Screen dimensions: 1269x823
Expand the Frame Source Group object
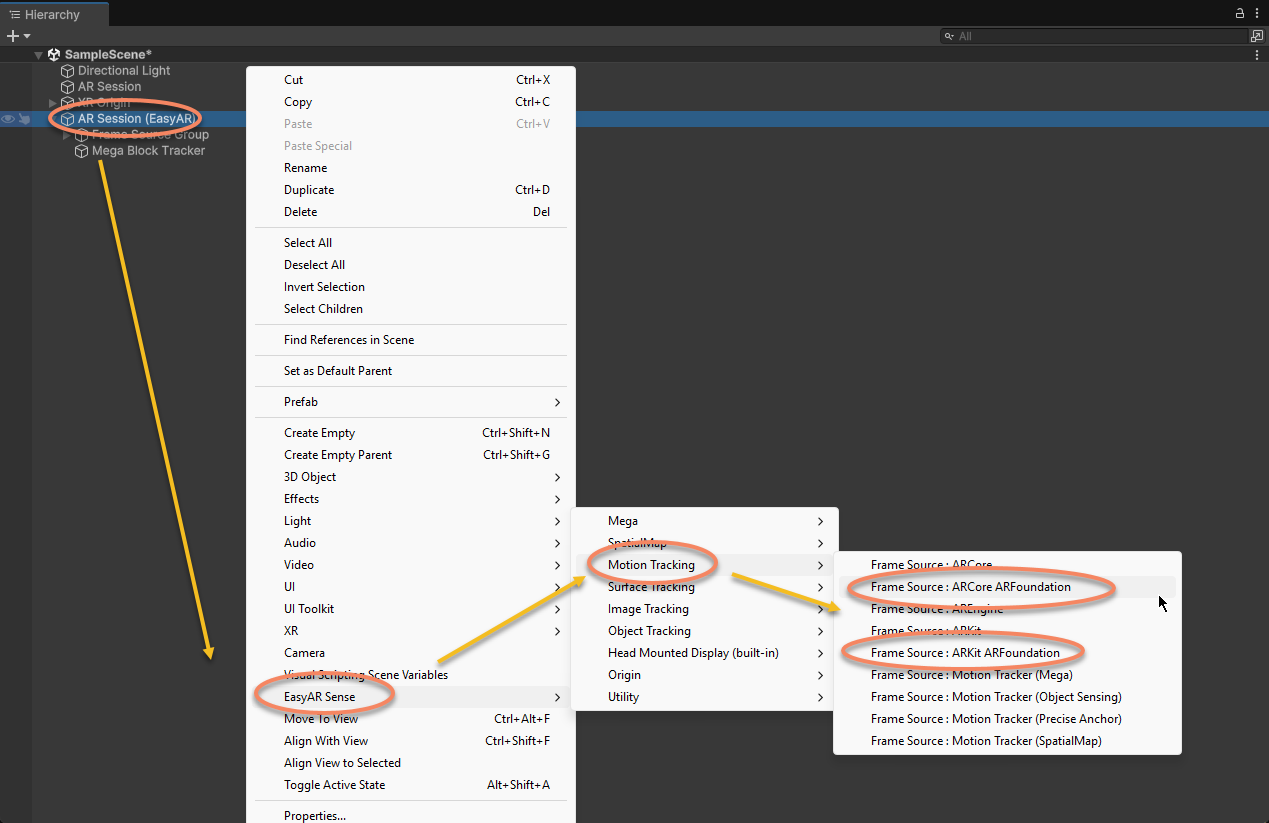click(x=64, y=134)
